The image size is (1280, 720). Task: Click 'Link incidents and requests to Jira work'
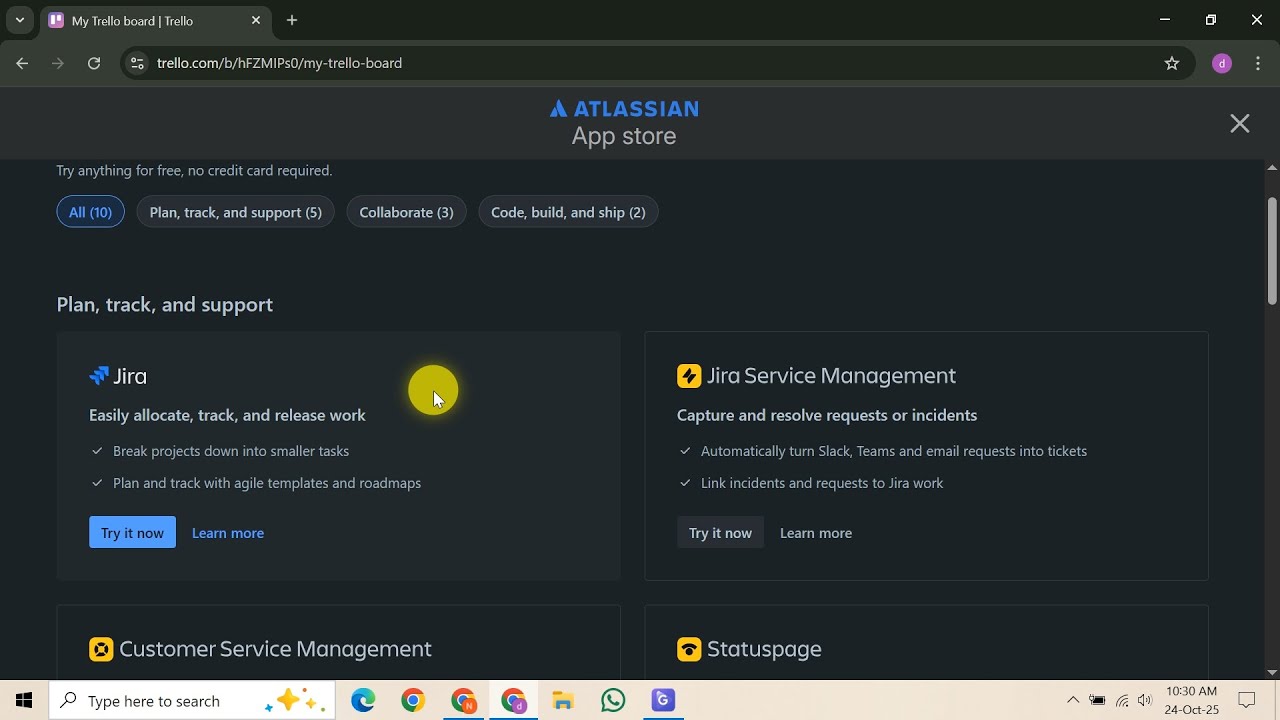[822, 483]
